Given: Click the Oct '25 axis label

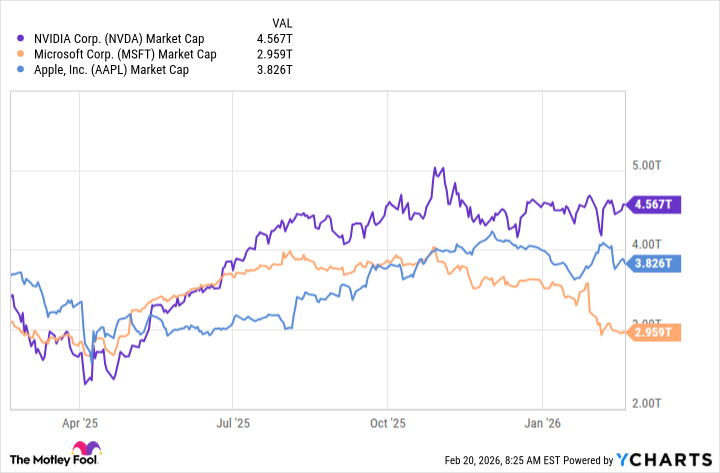Looking at the screenshot, I should pyautogui.click(x=386, y=424).
